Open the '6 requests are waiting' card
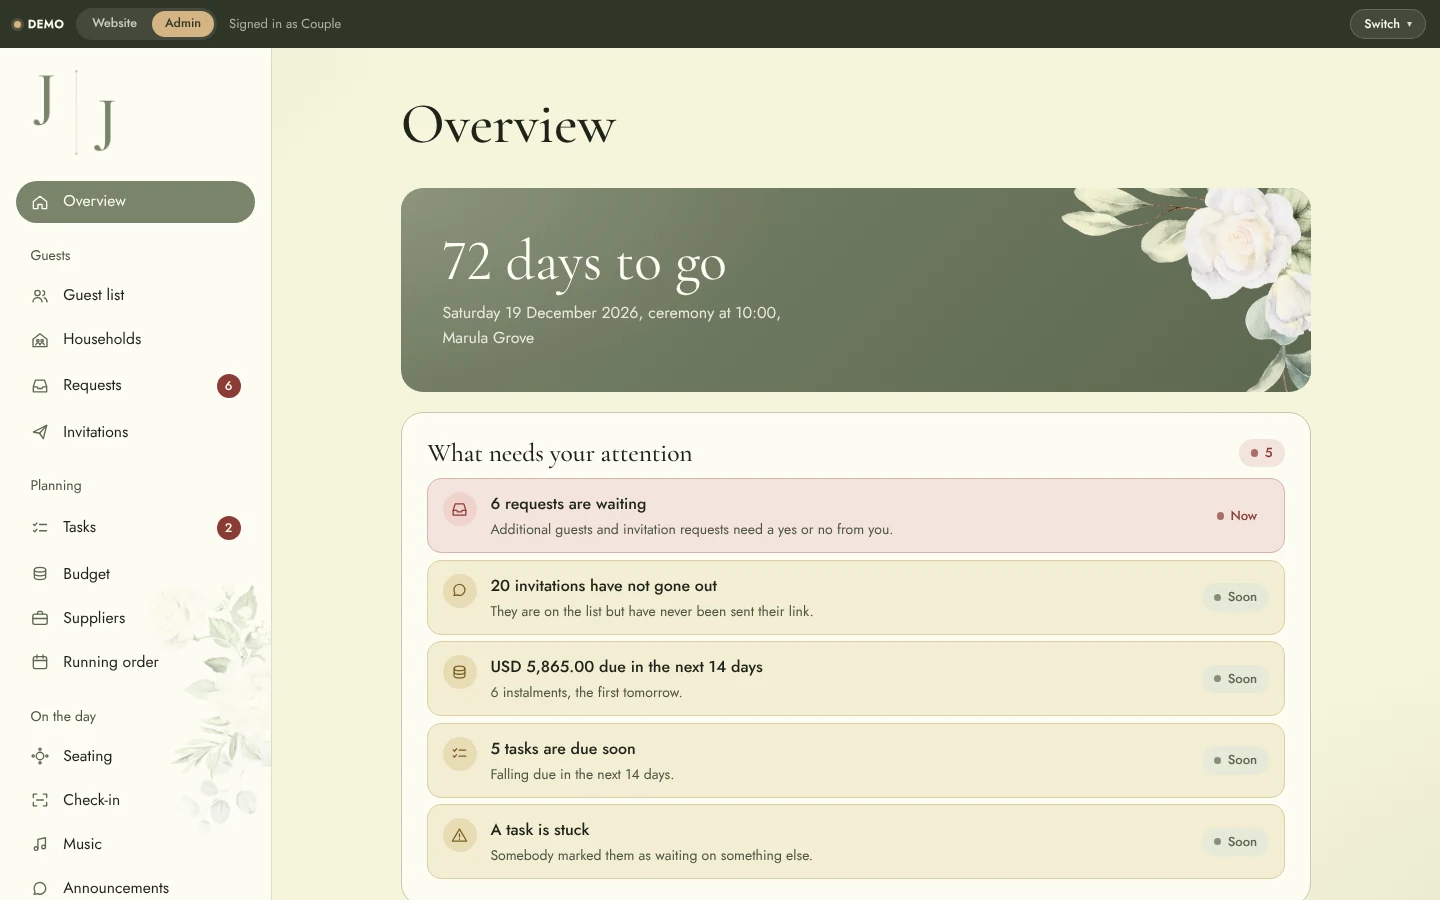 pos(855,516)
